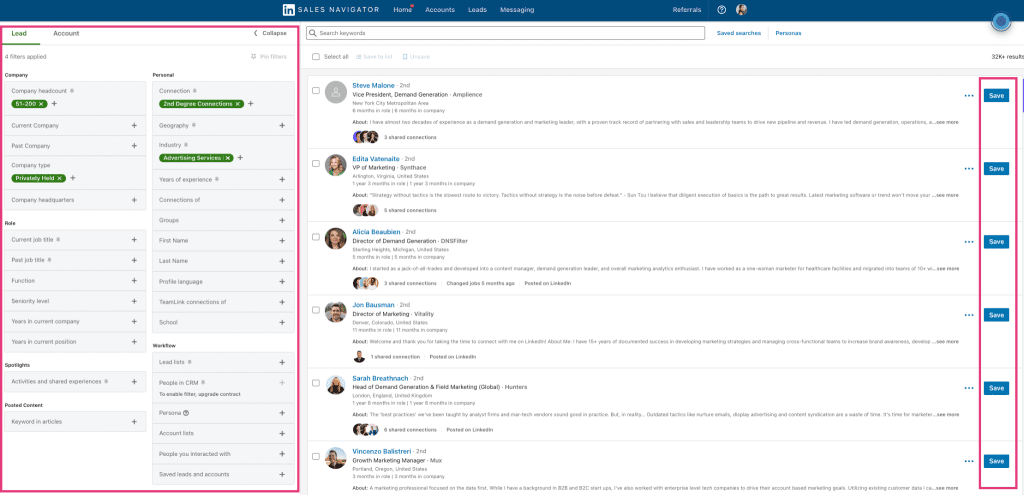Open more options for Jon Bausman
The image size is (1024, 495).
pyautogui.click(x=969, y=315)
